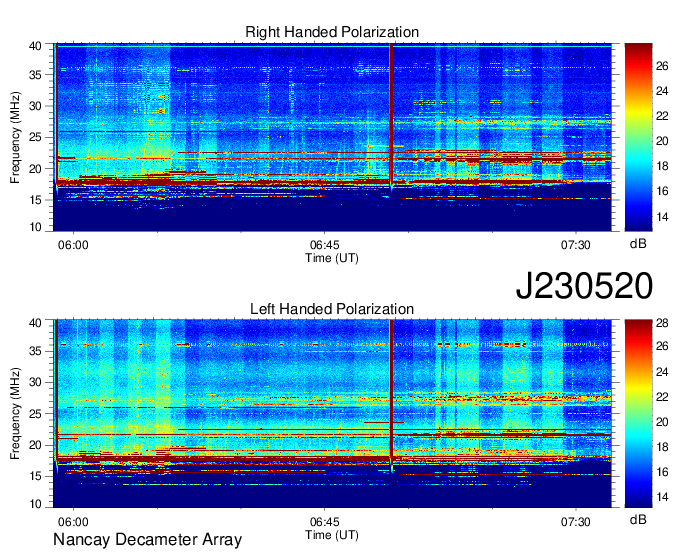The image size is (680, 552).
Task: Click the 'Right Handed Polarization' title
Action: (332, 32)
